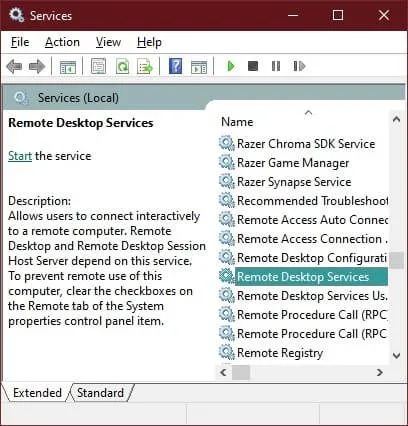This screenshot has height=426, width=408.
Task: Click the gear icon beside Razer Chroma SDK Service
Action: click(227, 143)
